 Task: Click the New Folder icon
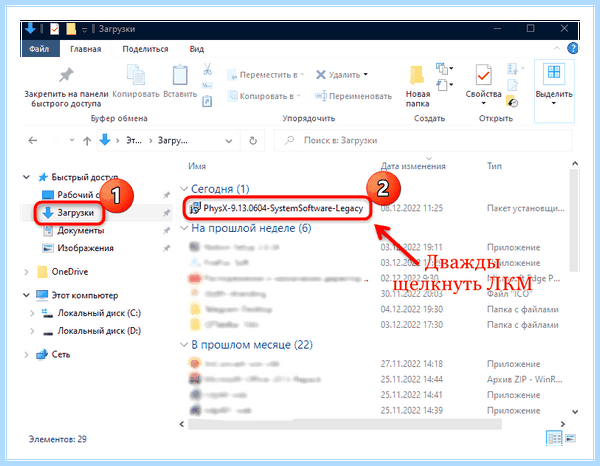pyautogui.click(x=417, y=75)
